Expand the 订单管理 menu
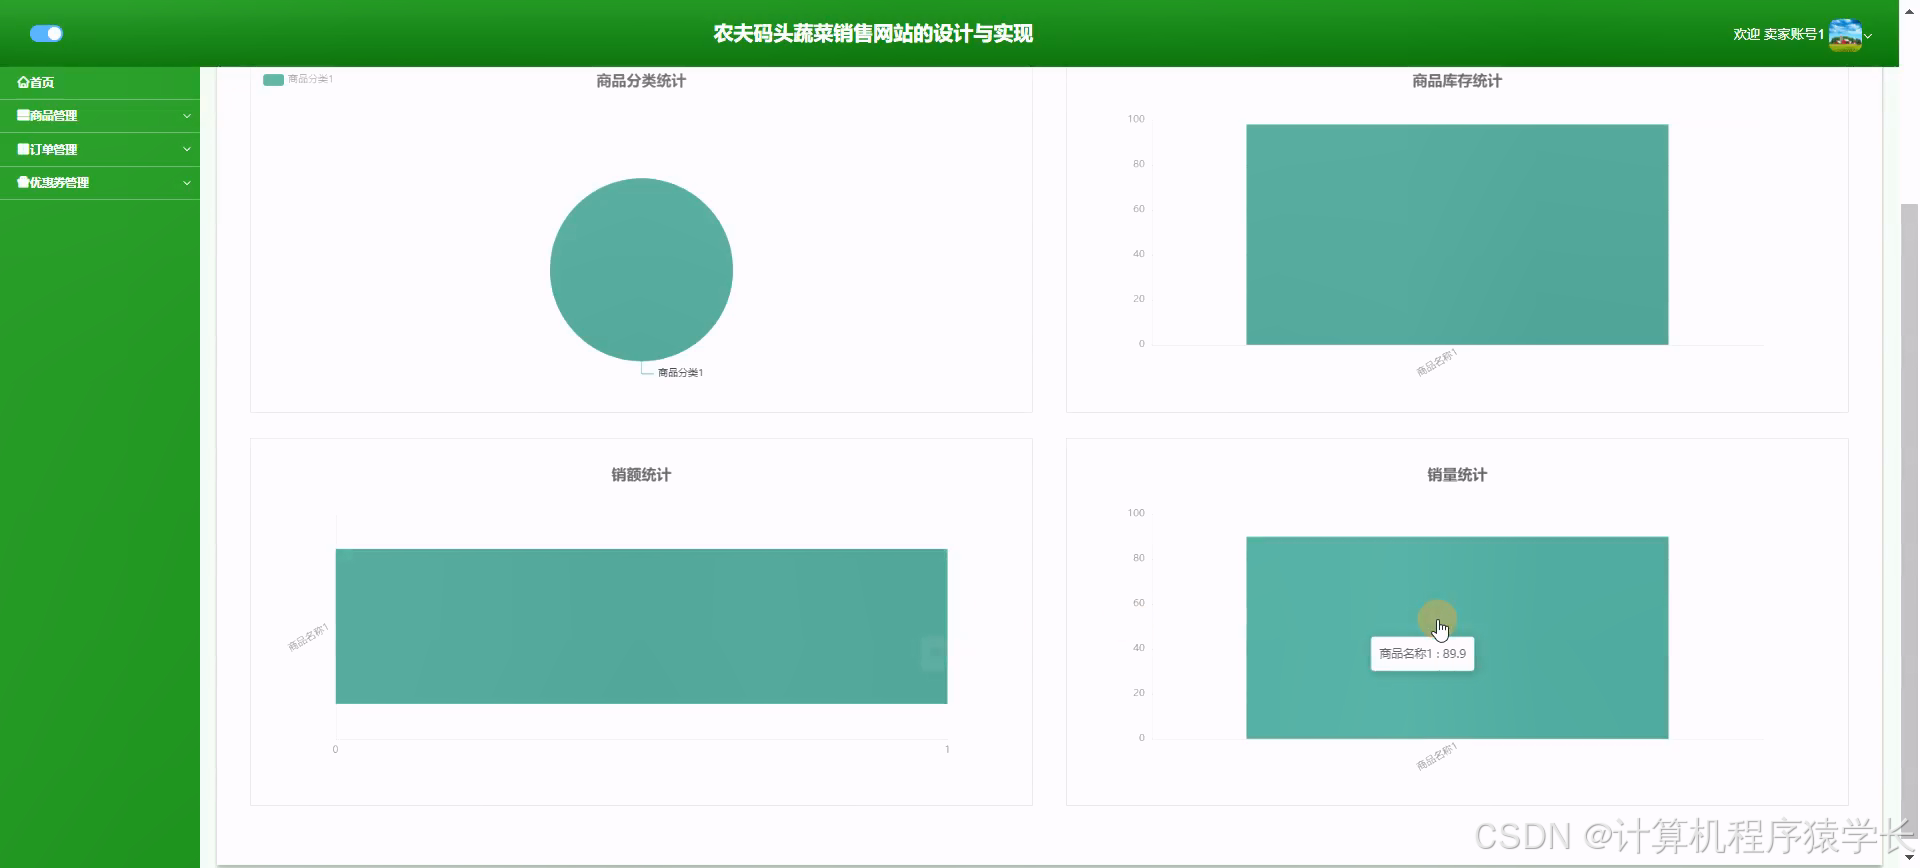This screenshot has height=868, width=1920. [x=100, y=149]
